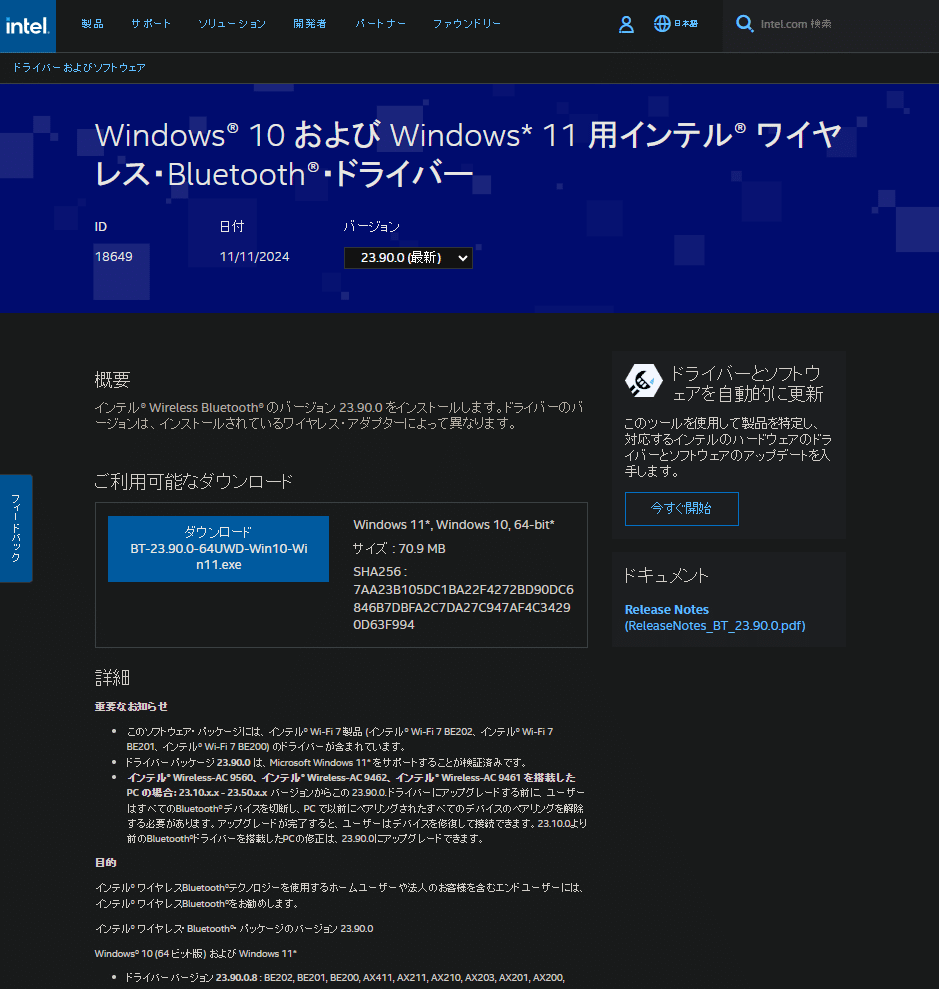
Task: Click the ドライバーとソフトウェアを自動的に更新 heading
Action: [x=747, y=383]
